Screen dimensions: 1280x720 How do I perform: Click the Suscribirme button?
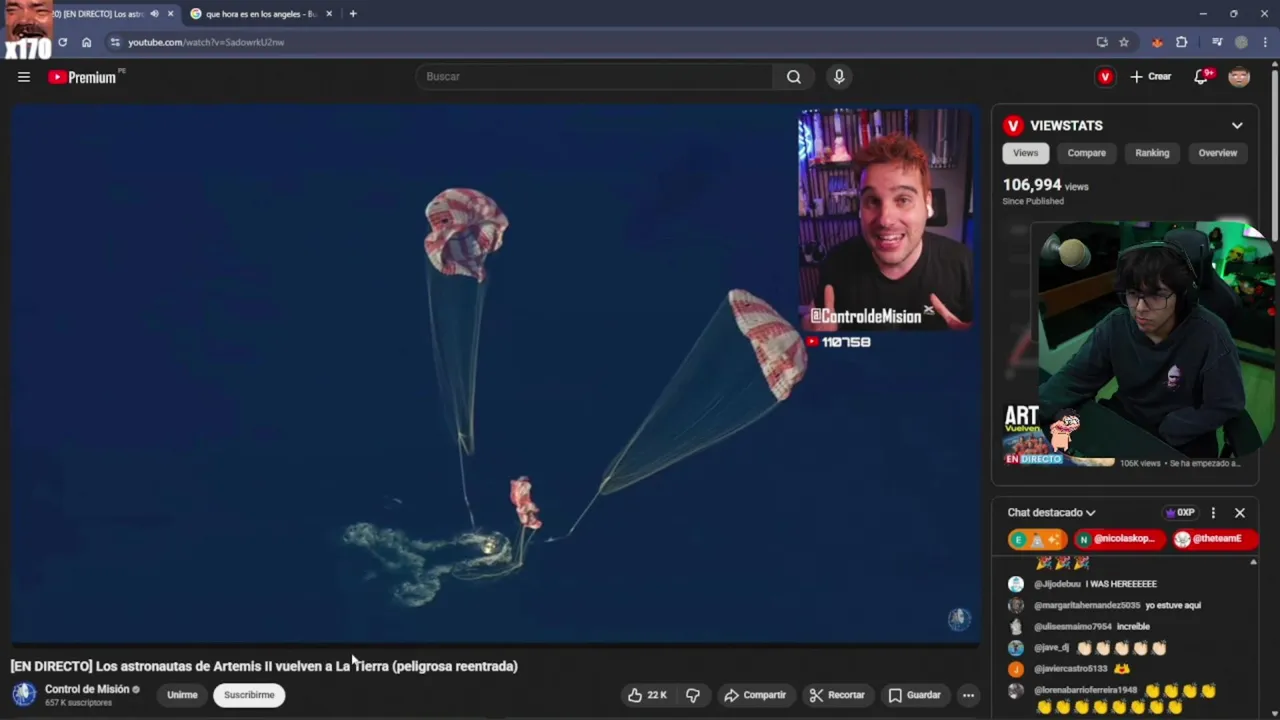point(249,695)
